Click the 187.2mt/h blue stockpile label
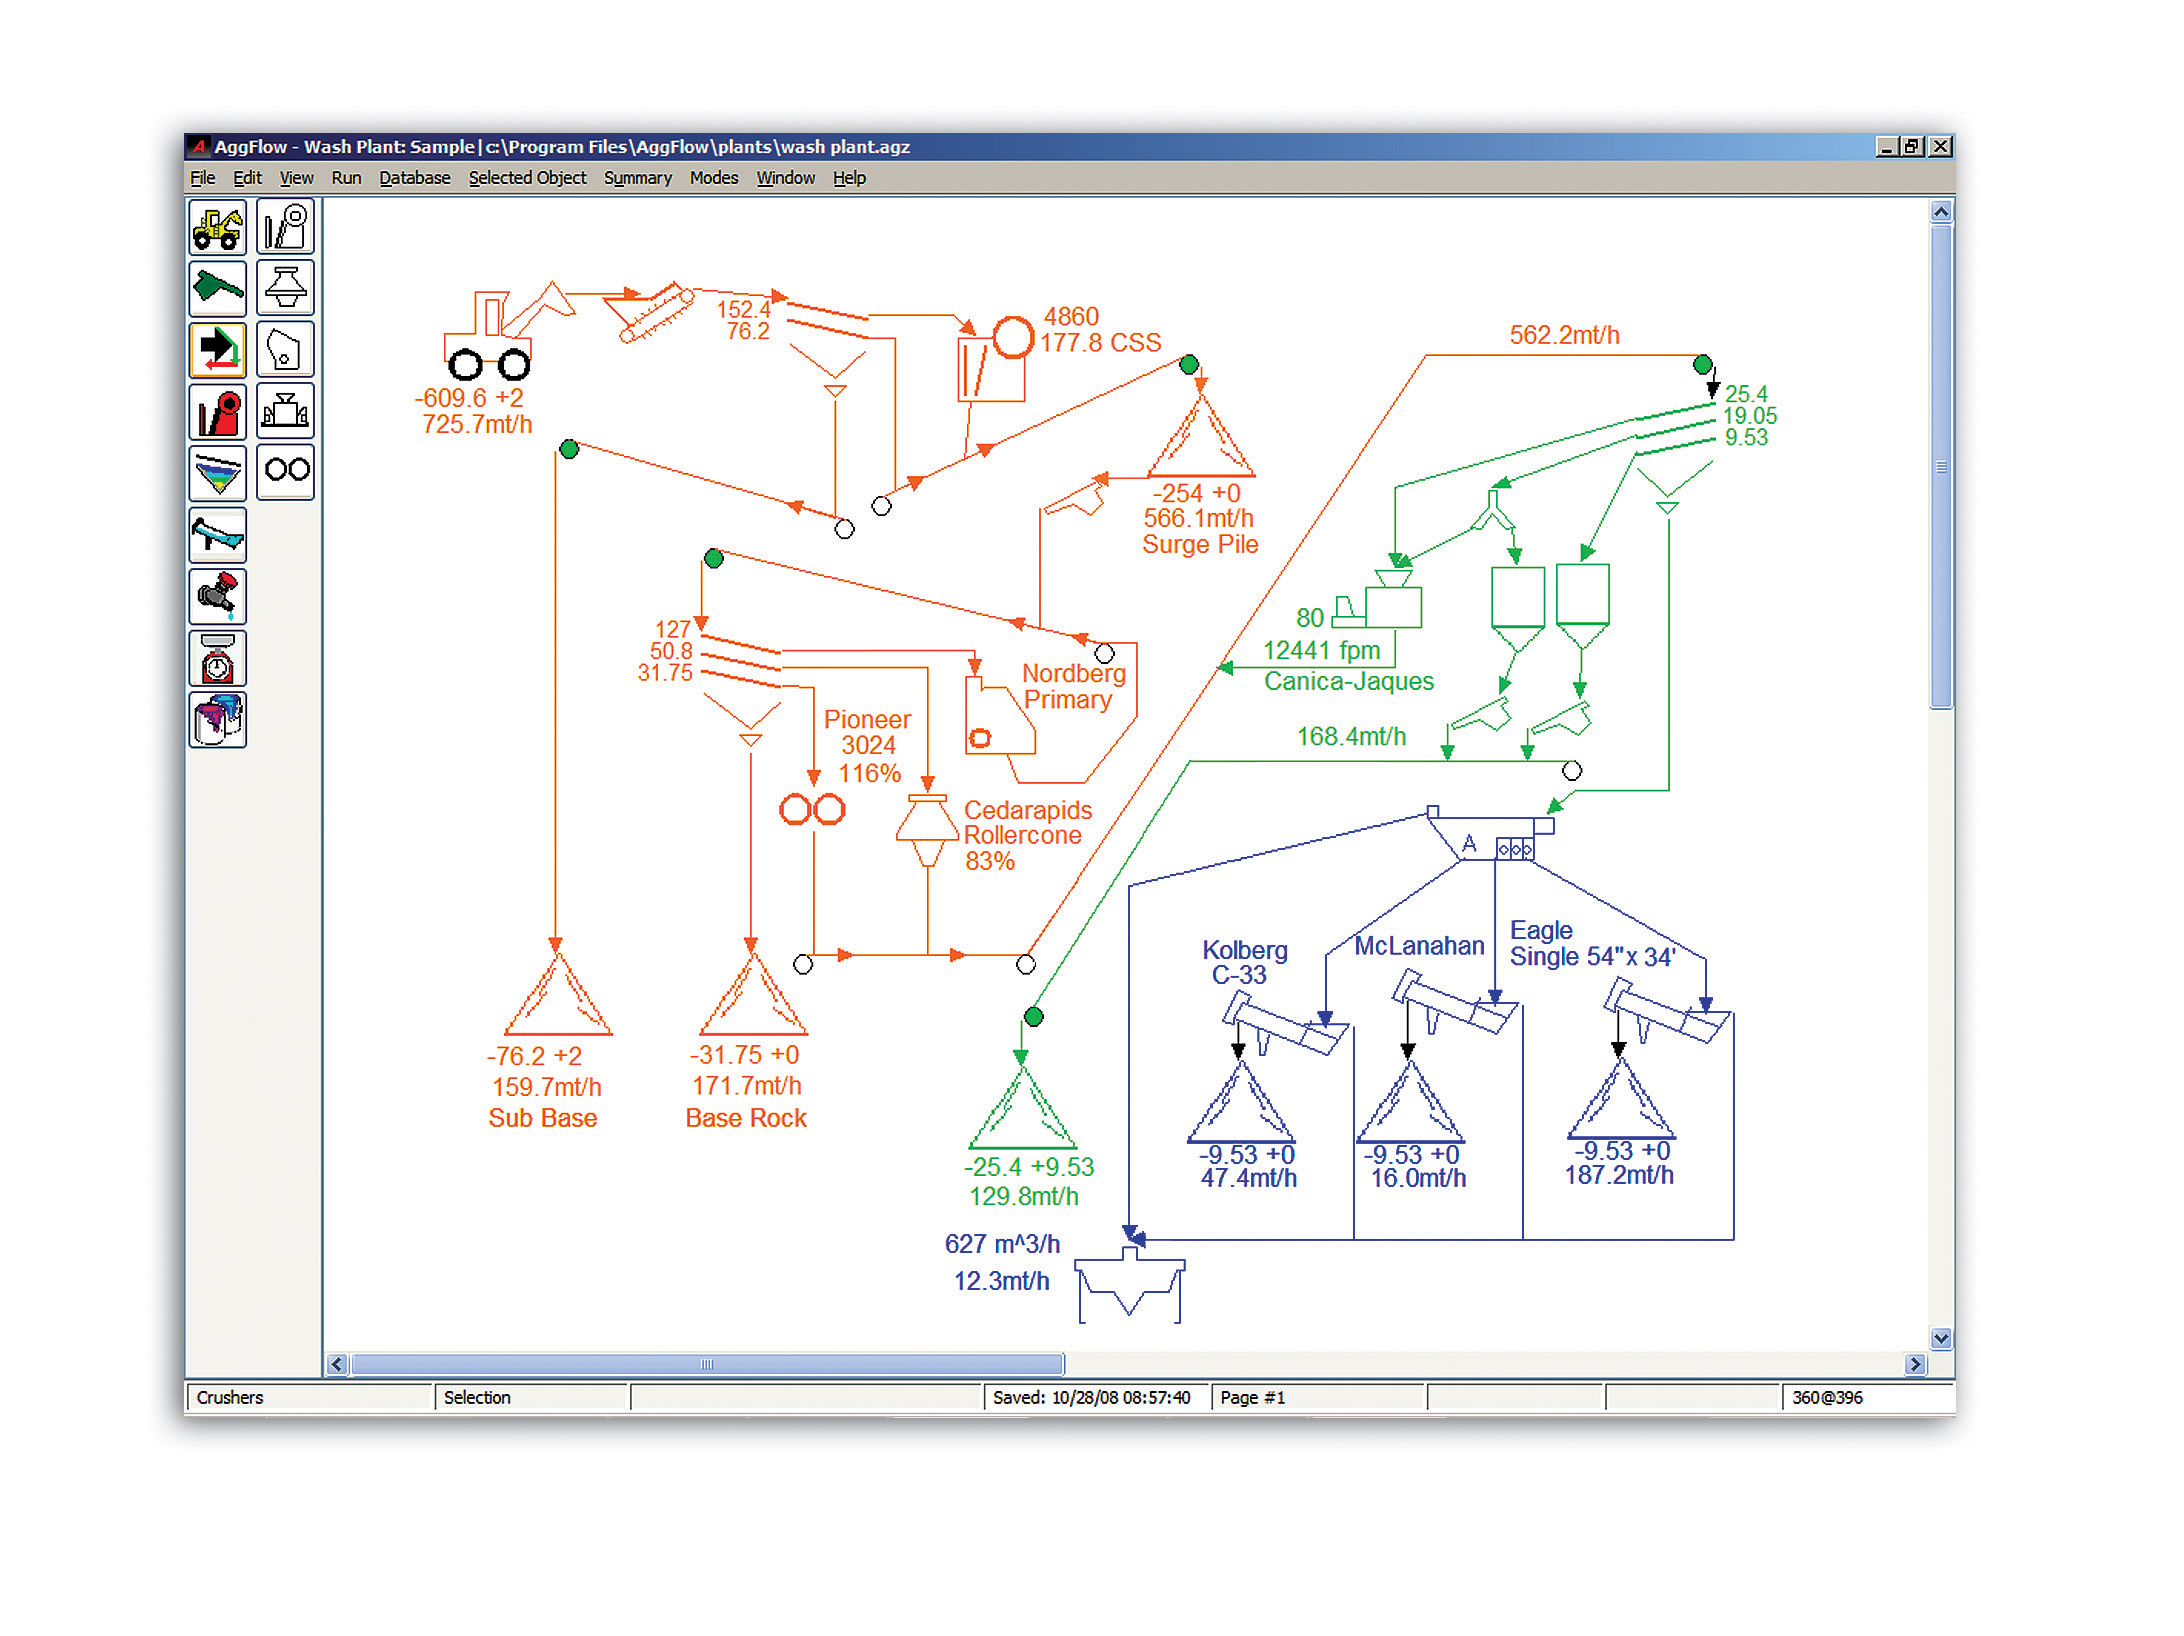Screen dimensions: 2184x1636 point(1619,1176)
